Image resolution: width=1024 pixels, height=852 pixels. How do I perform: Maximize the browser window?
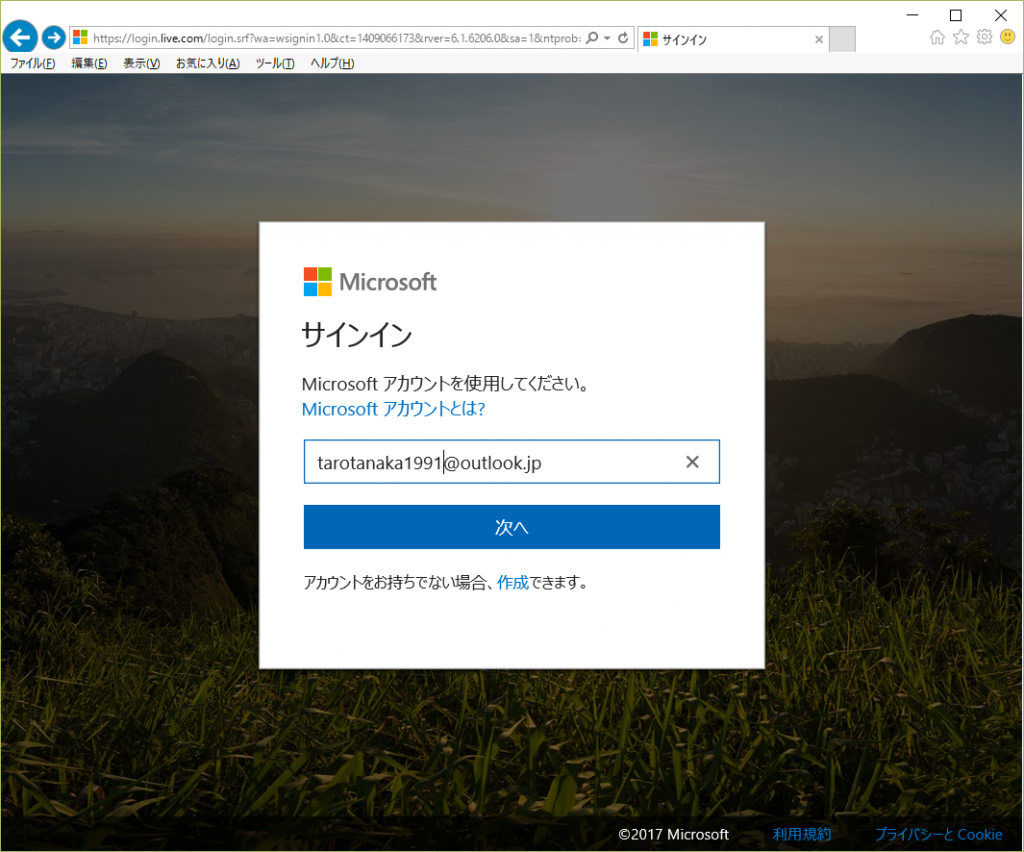(955, 14)
